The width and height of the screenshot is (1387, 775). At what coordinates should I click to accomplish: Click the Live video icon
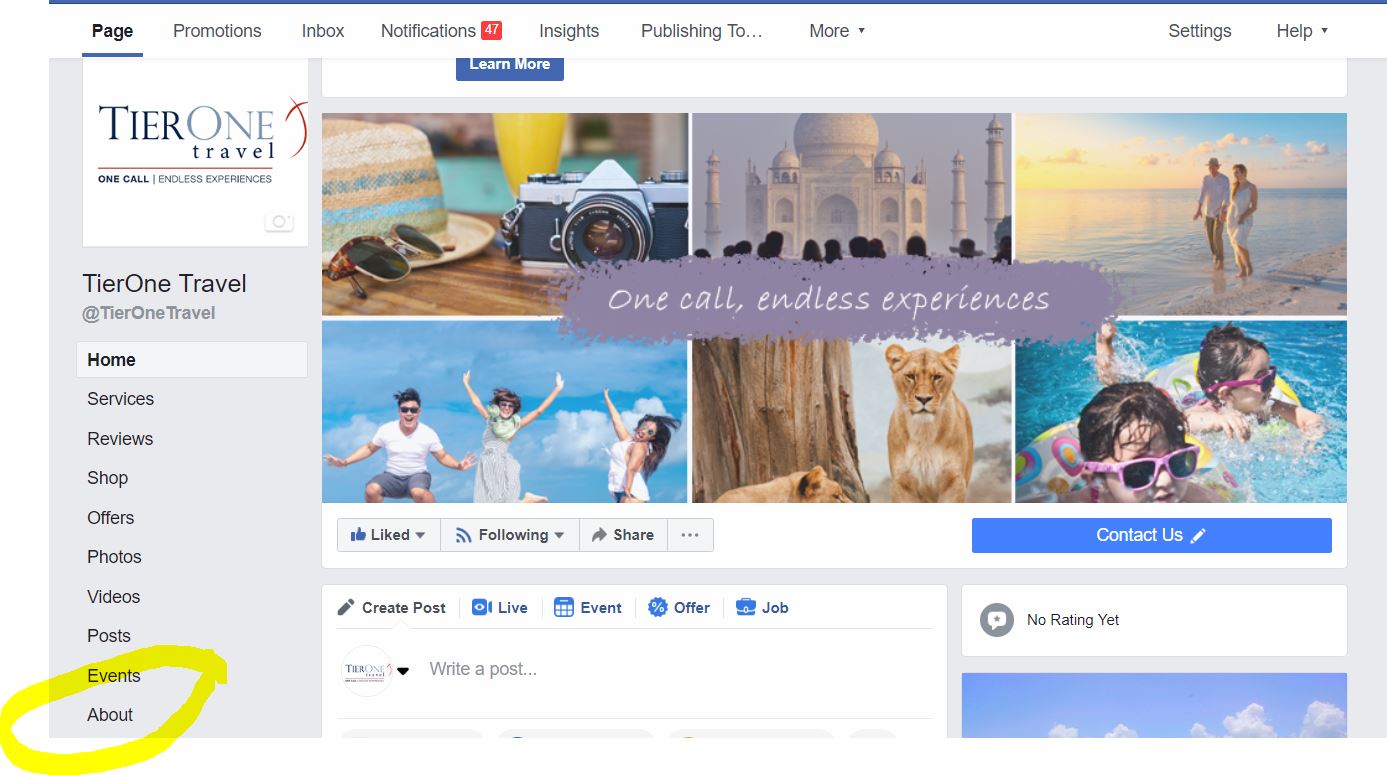481,607
